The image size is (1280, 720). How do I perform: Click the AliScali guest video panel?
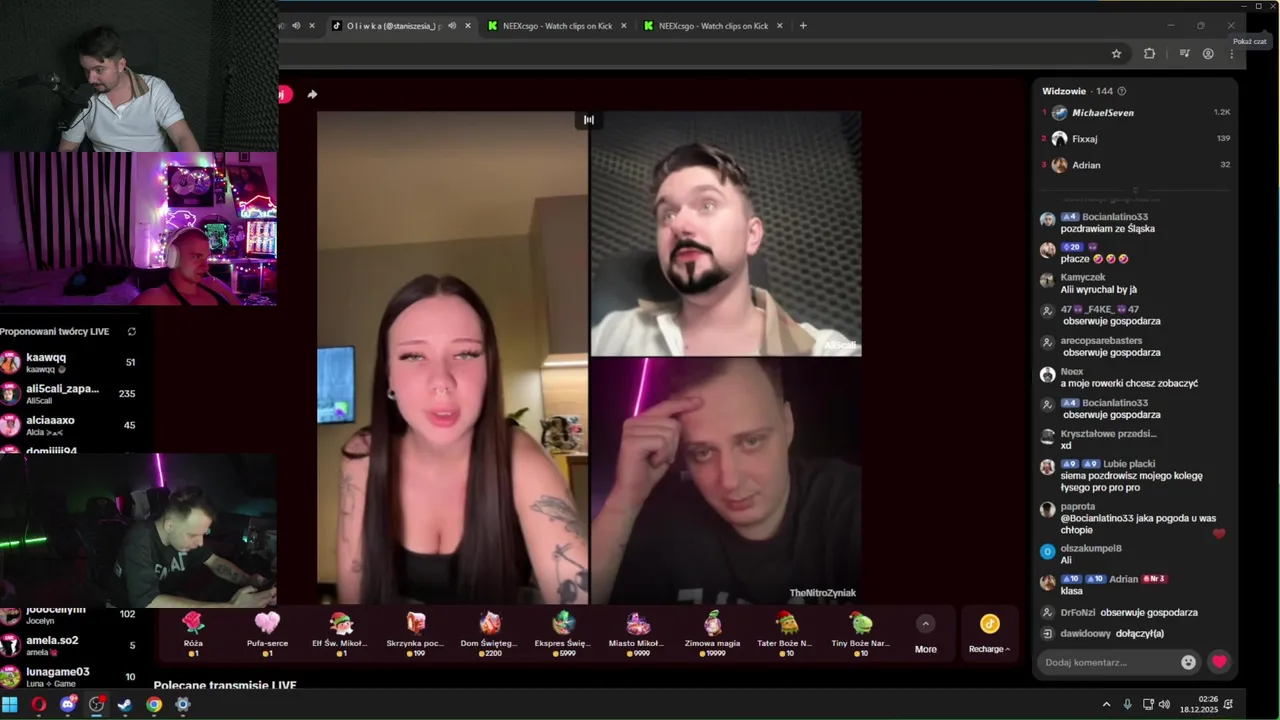726,234
